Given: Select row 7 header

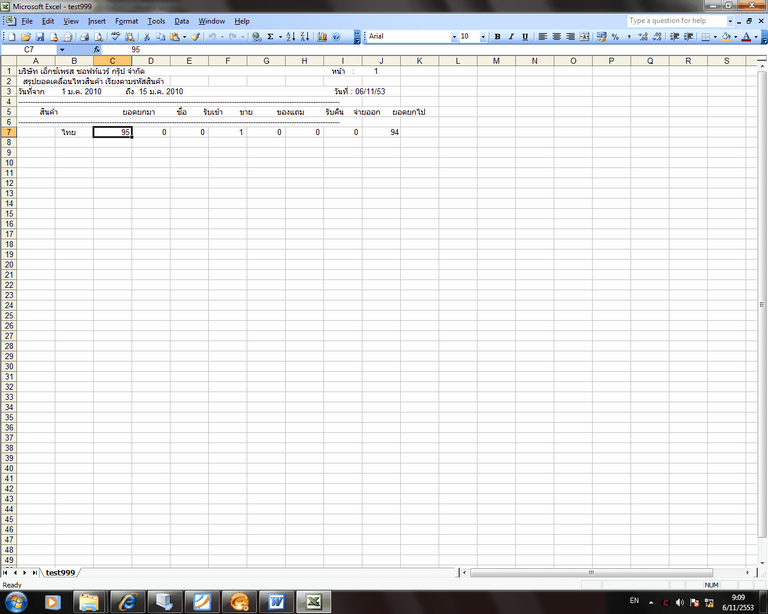Looking at the screenshot, I should click(x=8, y=132).
